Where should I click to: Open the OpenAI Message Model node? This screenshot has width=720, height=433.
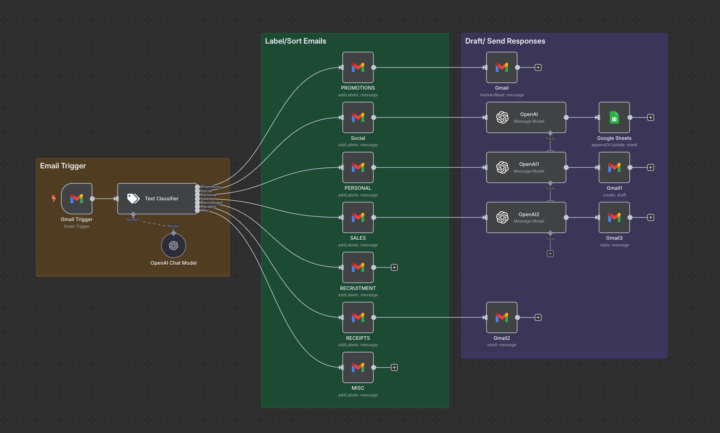tap(526, 118)
